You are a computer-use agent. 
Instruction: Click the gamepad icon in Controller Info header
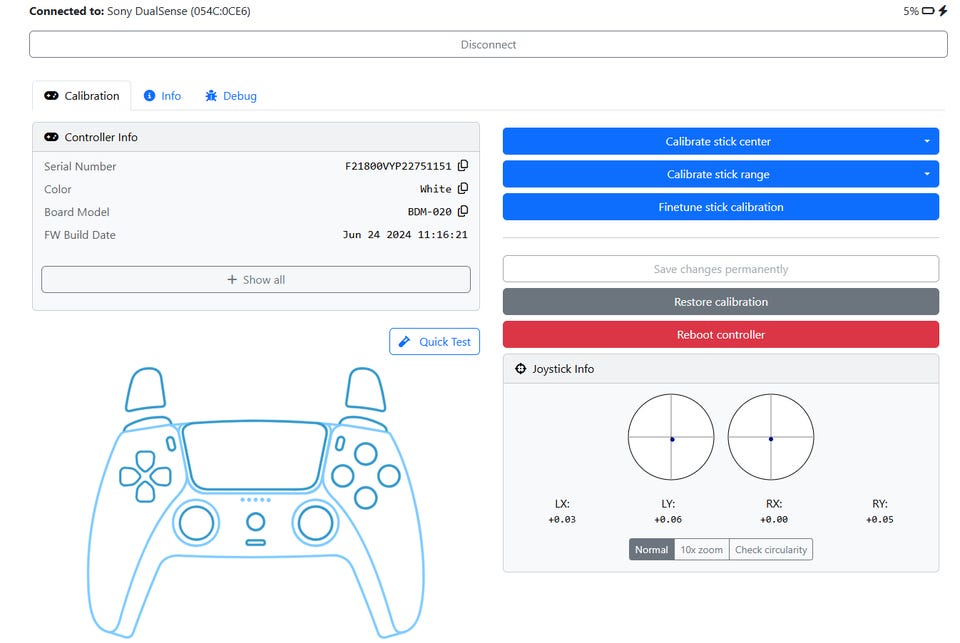51,137
